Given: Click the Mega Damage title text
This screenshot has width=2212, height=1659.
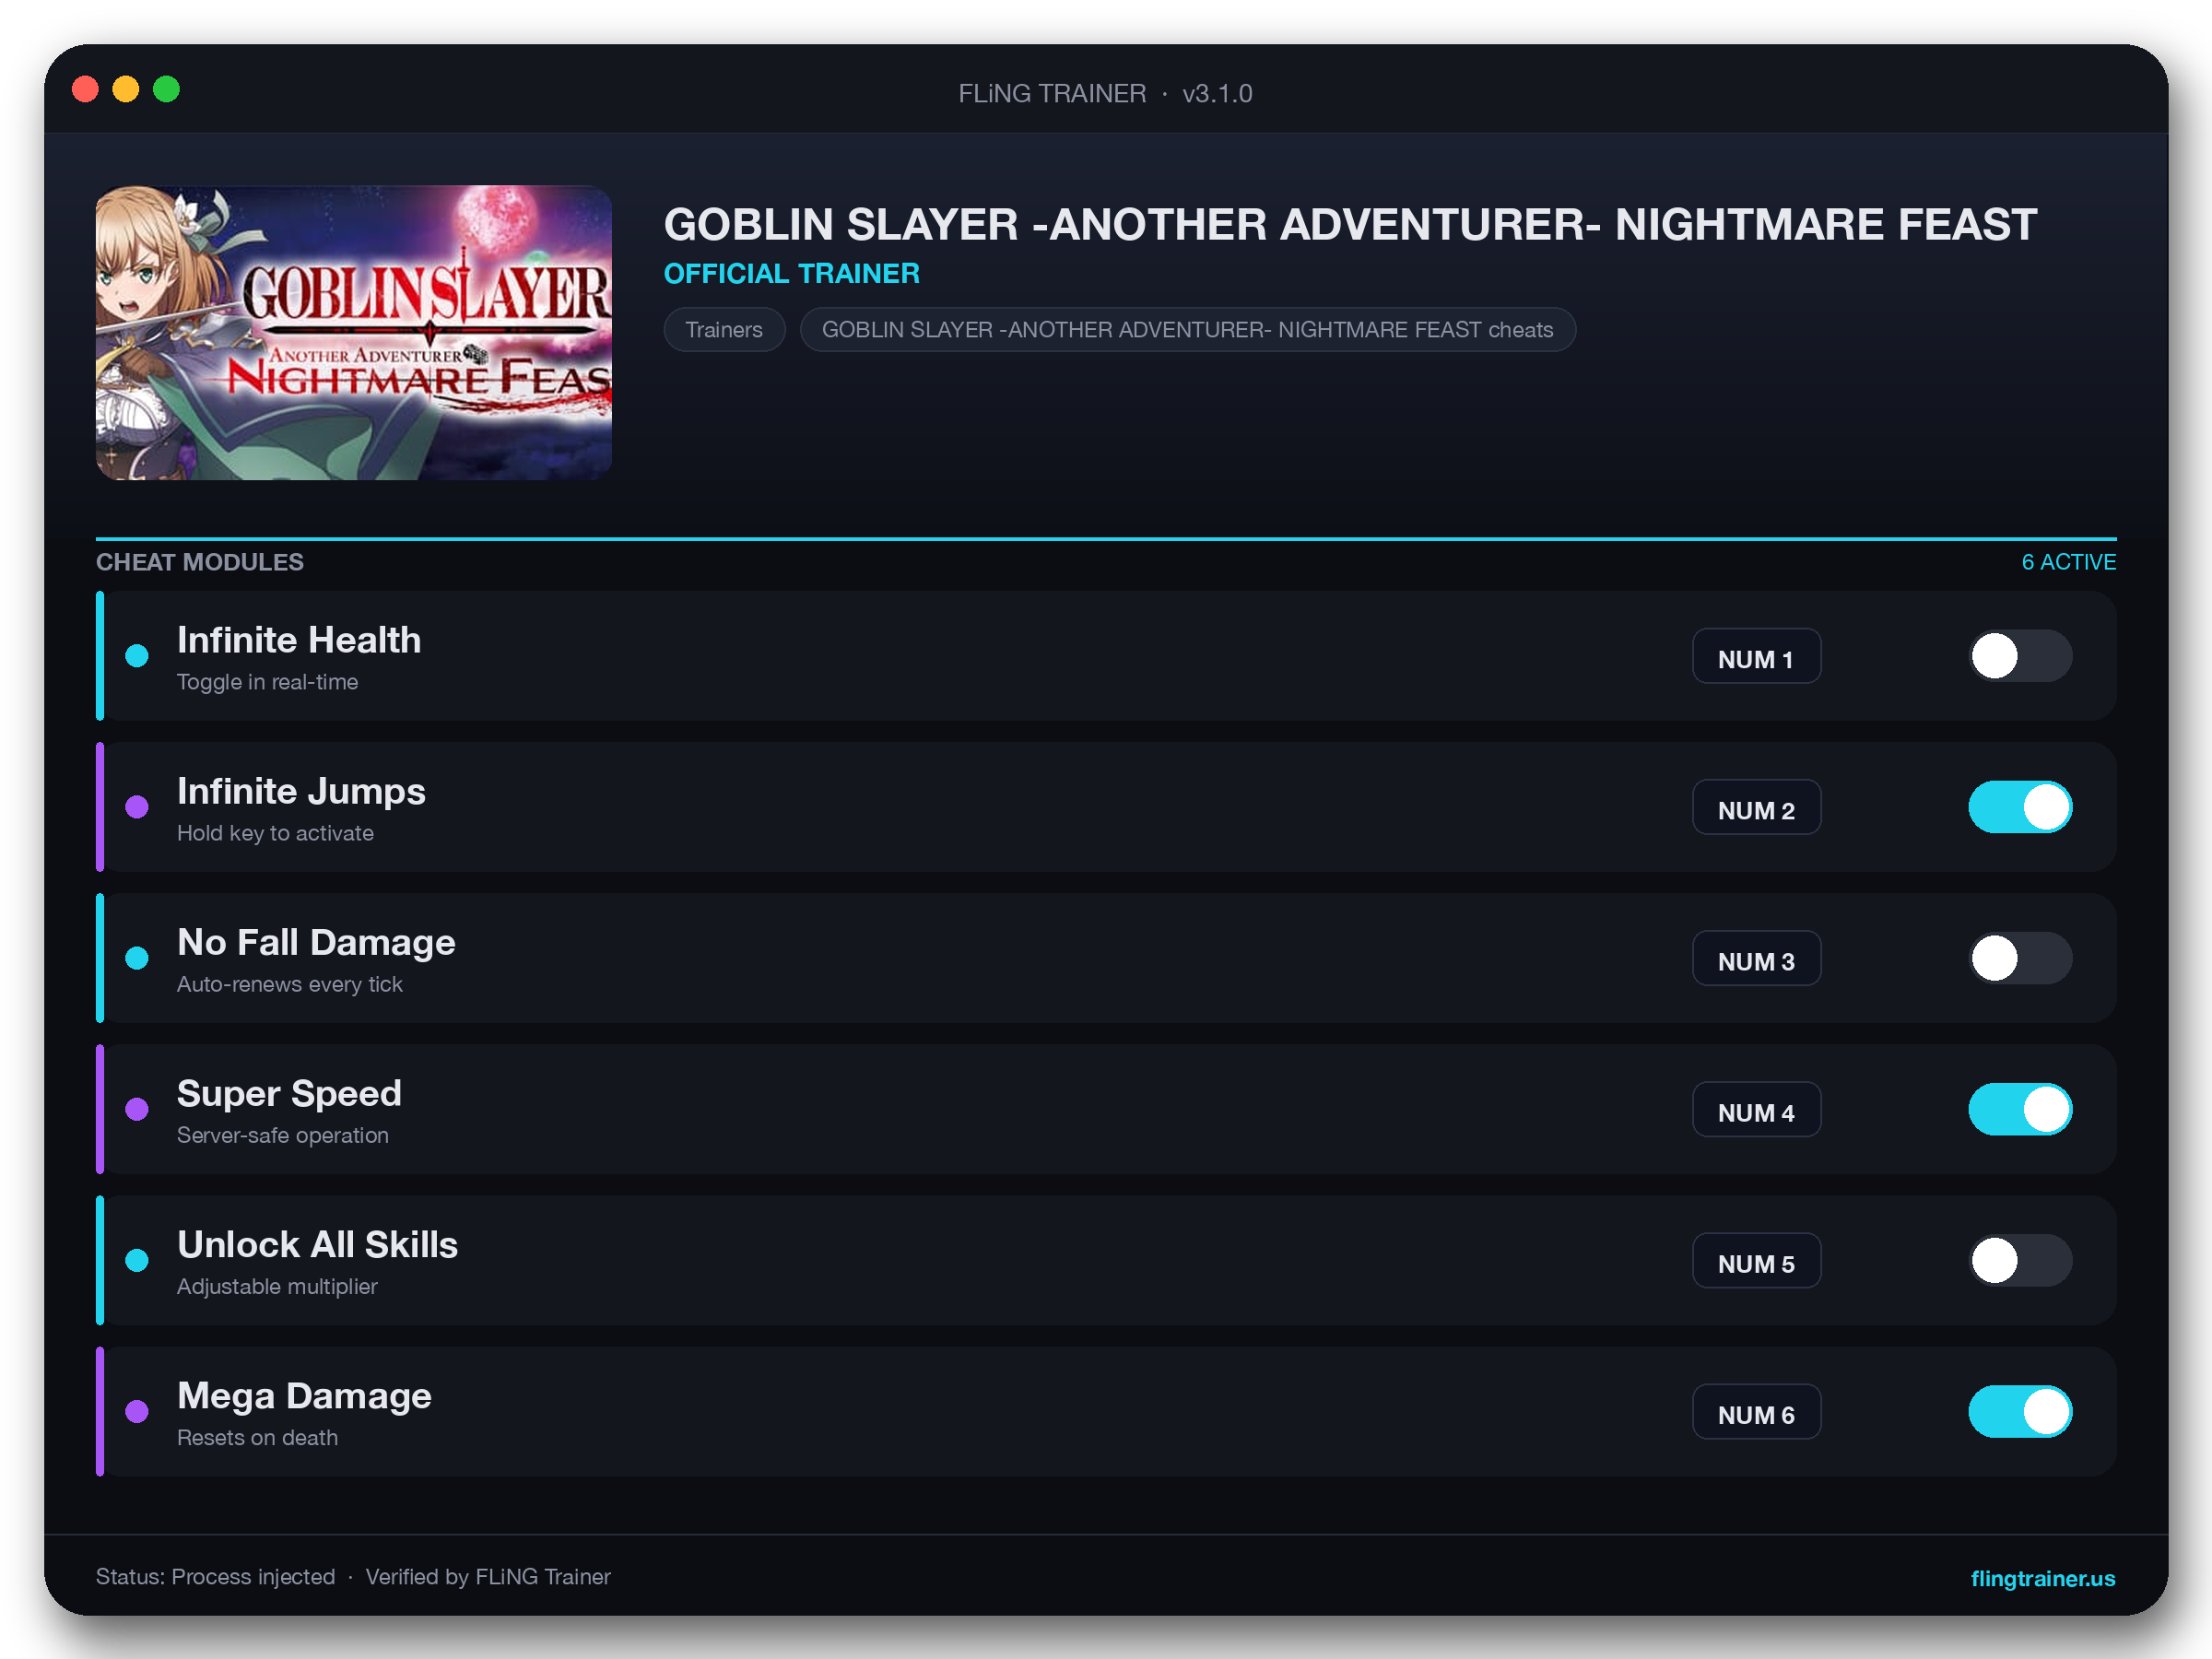Looking at the screenshot, I should click(304, 1395).
